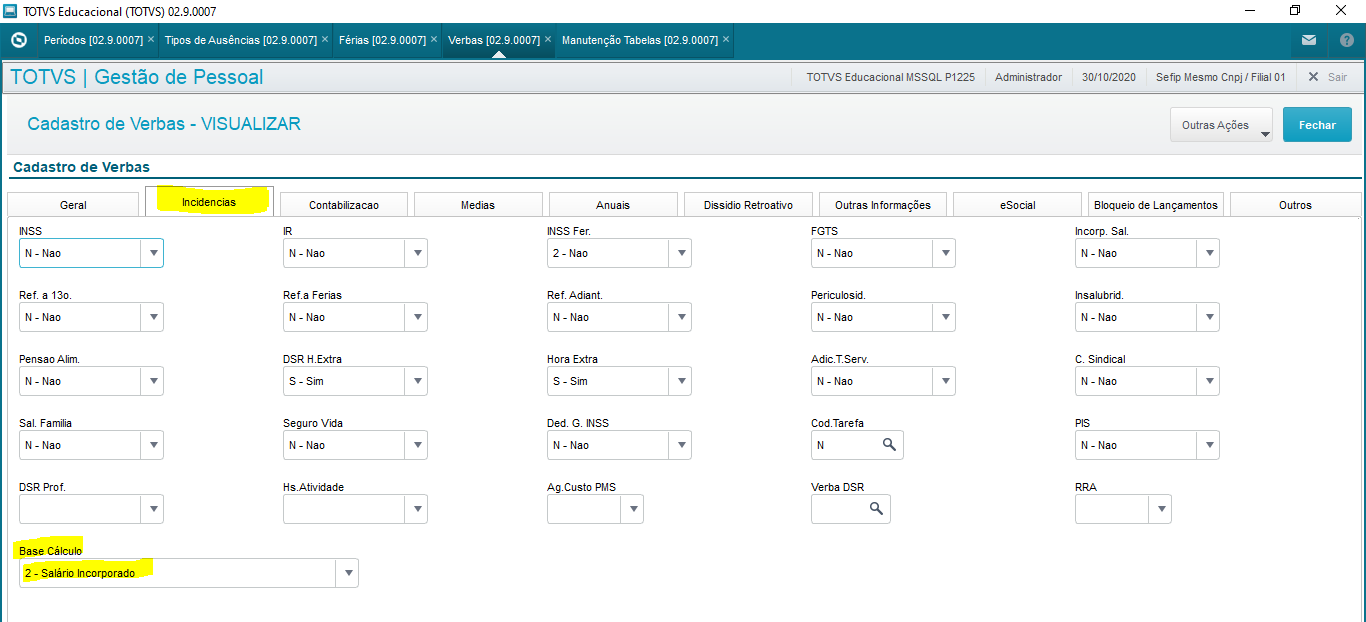Open the Outras Informações tab
1366x622 pixels.
coord(883,204)
